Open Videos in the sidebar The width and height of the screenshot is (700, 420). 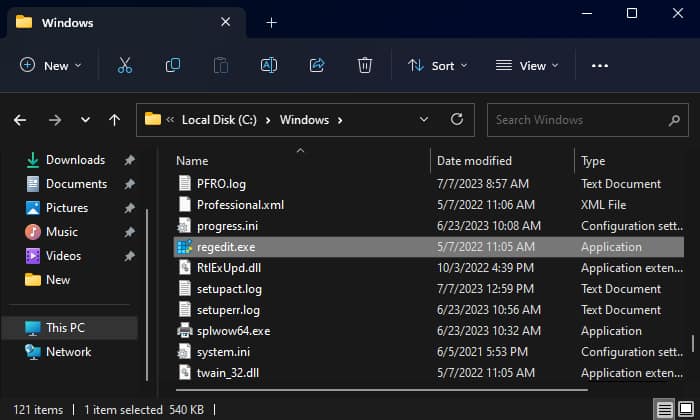[63, 256]
